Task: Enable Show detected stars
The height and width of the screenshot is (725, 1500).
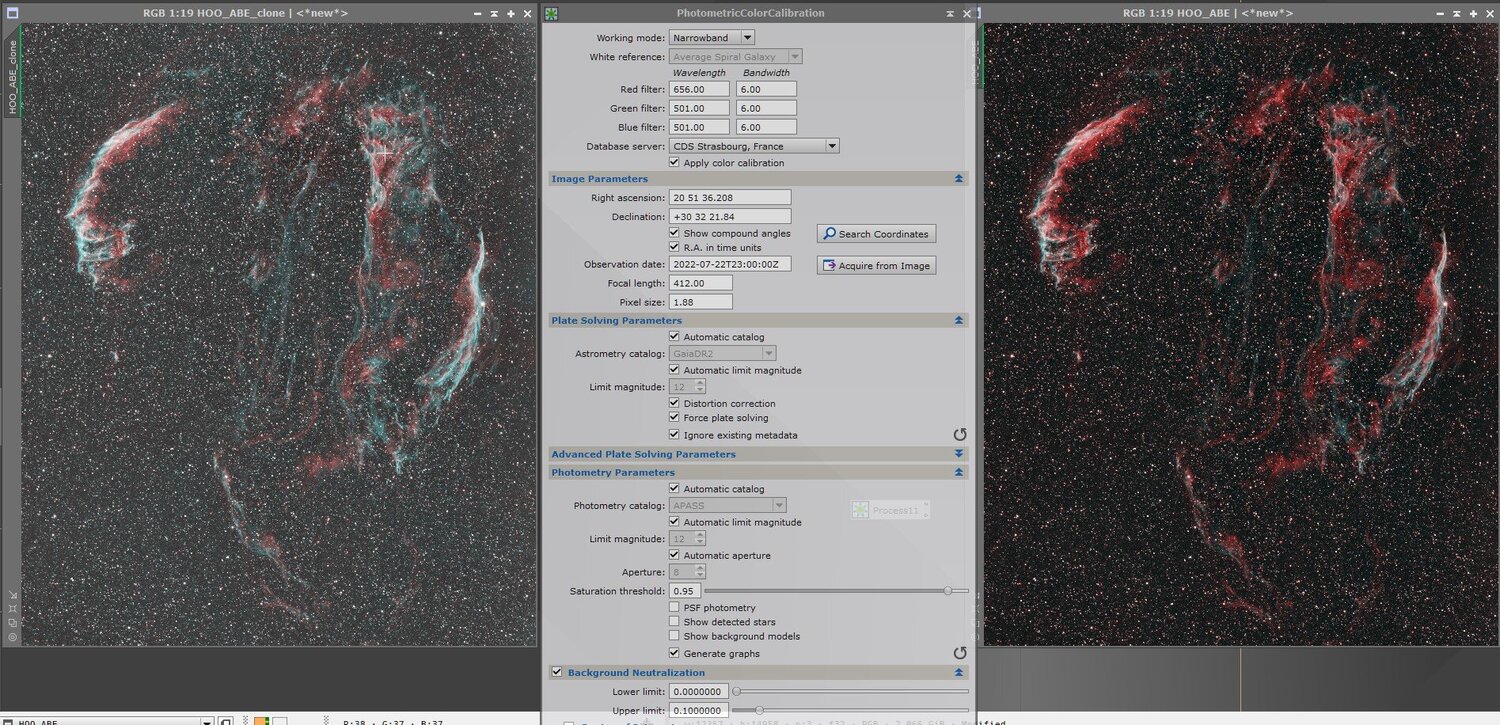Action: coord(675,621)
